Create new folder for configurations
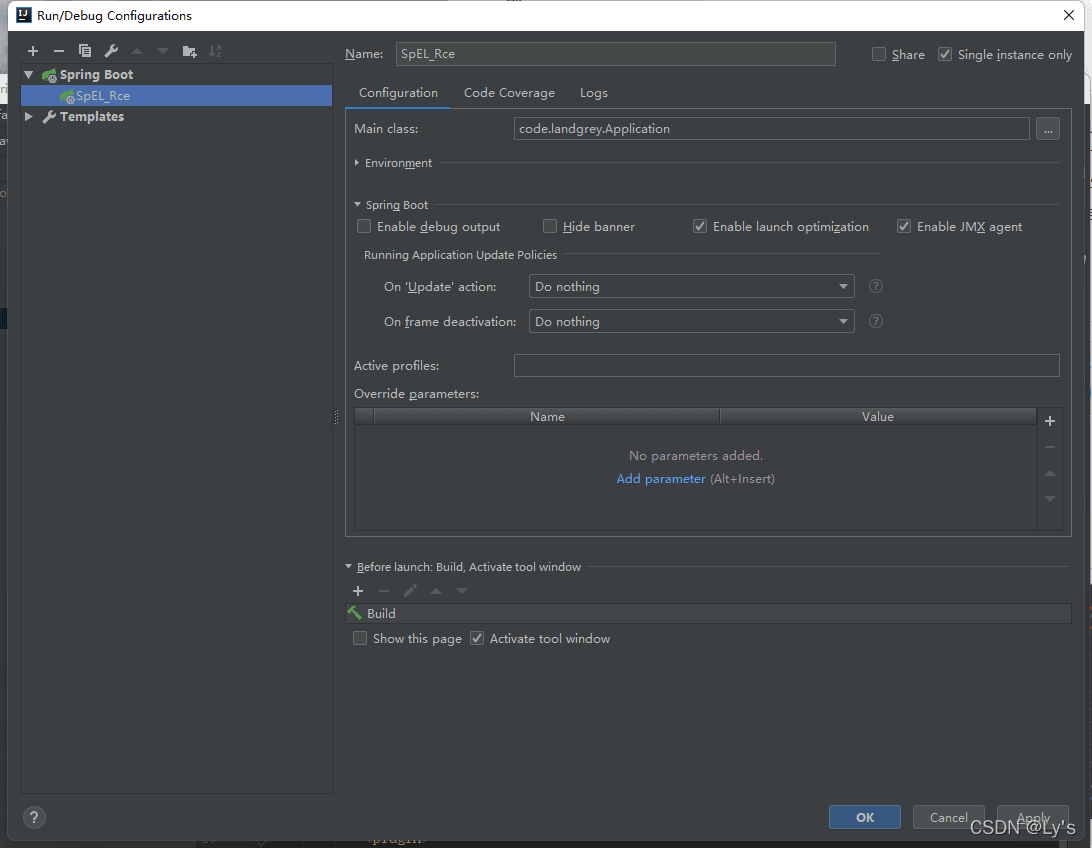Viewport: 1092px width, 848px height. pos(189,51)
